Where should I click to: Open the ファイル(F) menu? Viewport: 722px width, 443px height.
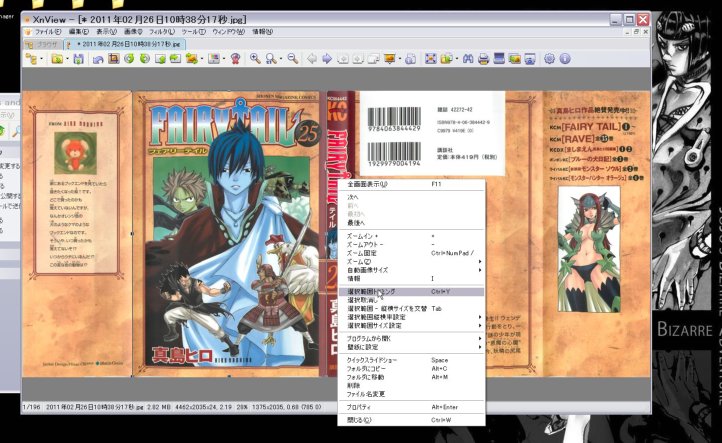[48, 32]
